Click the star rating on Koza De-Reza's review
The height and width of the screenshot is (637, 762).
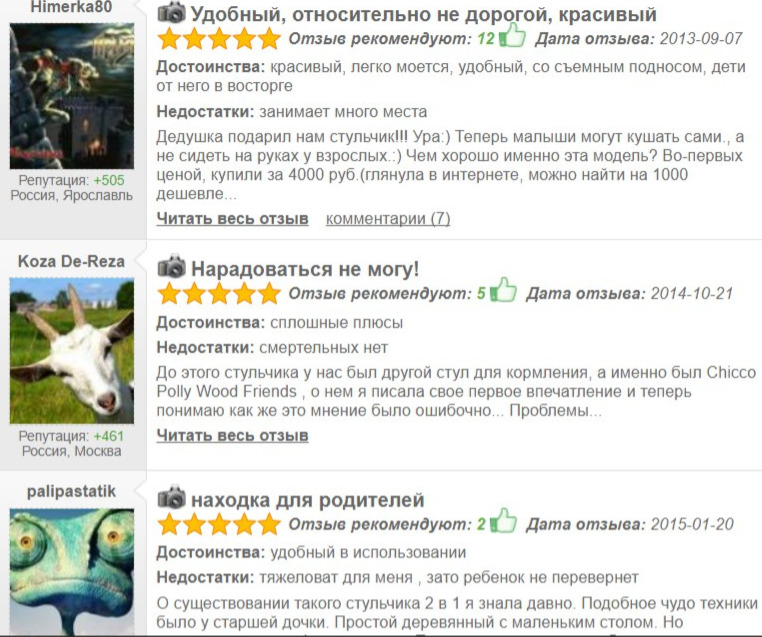click(x=219, y=293)
